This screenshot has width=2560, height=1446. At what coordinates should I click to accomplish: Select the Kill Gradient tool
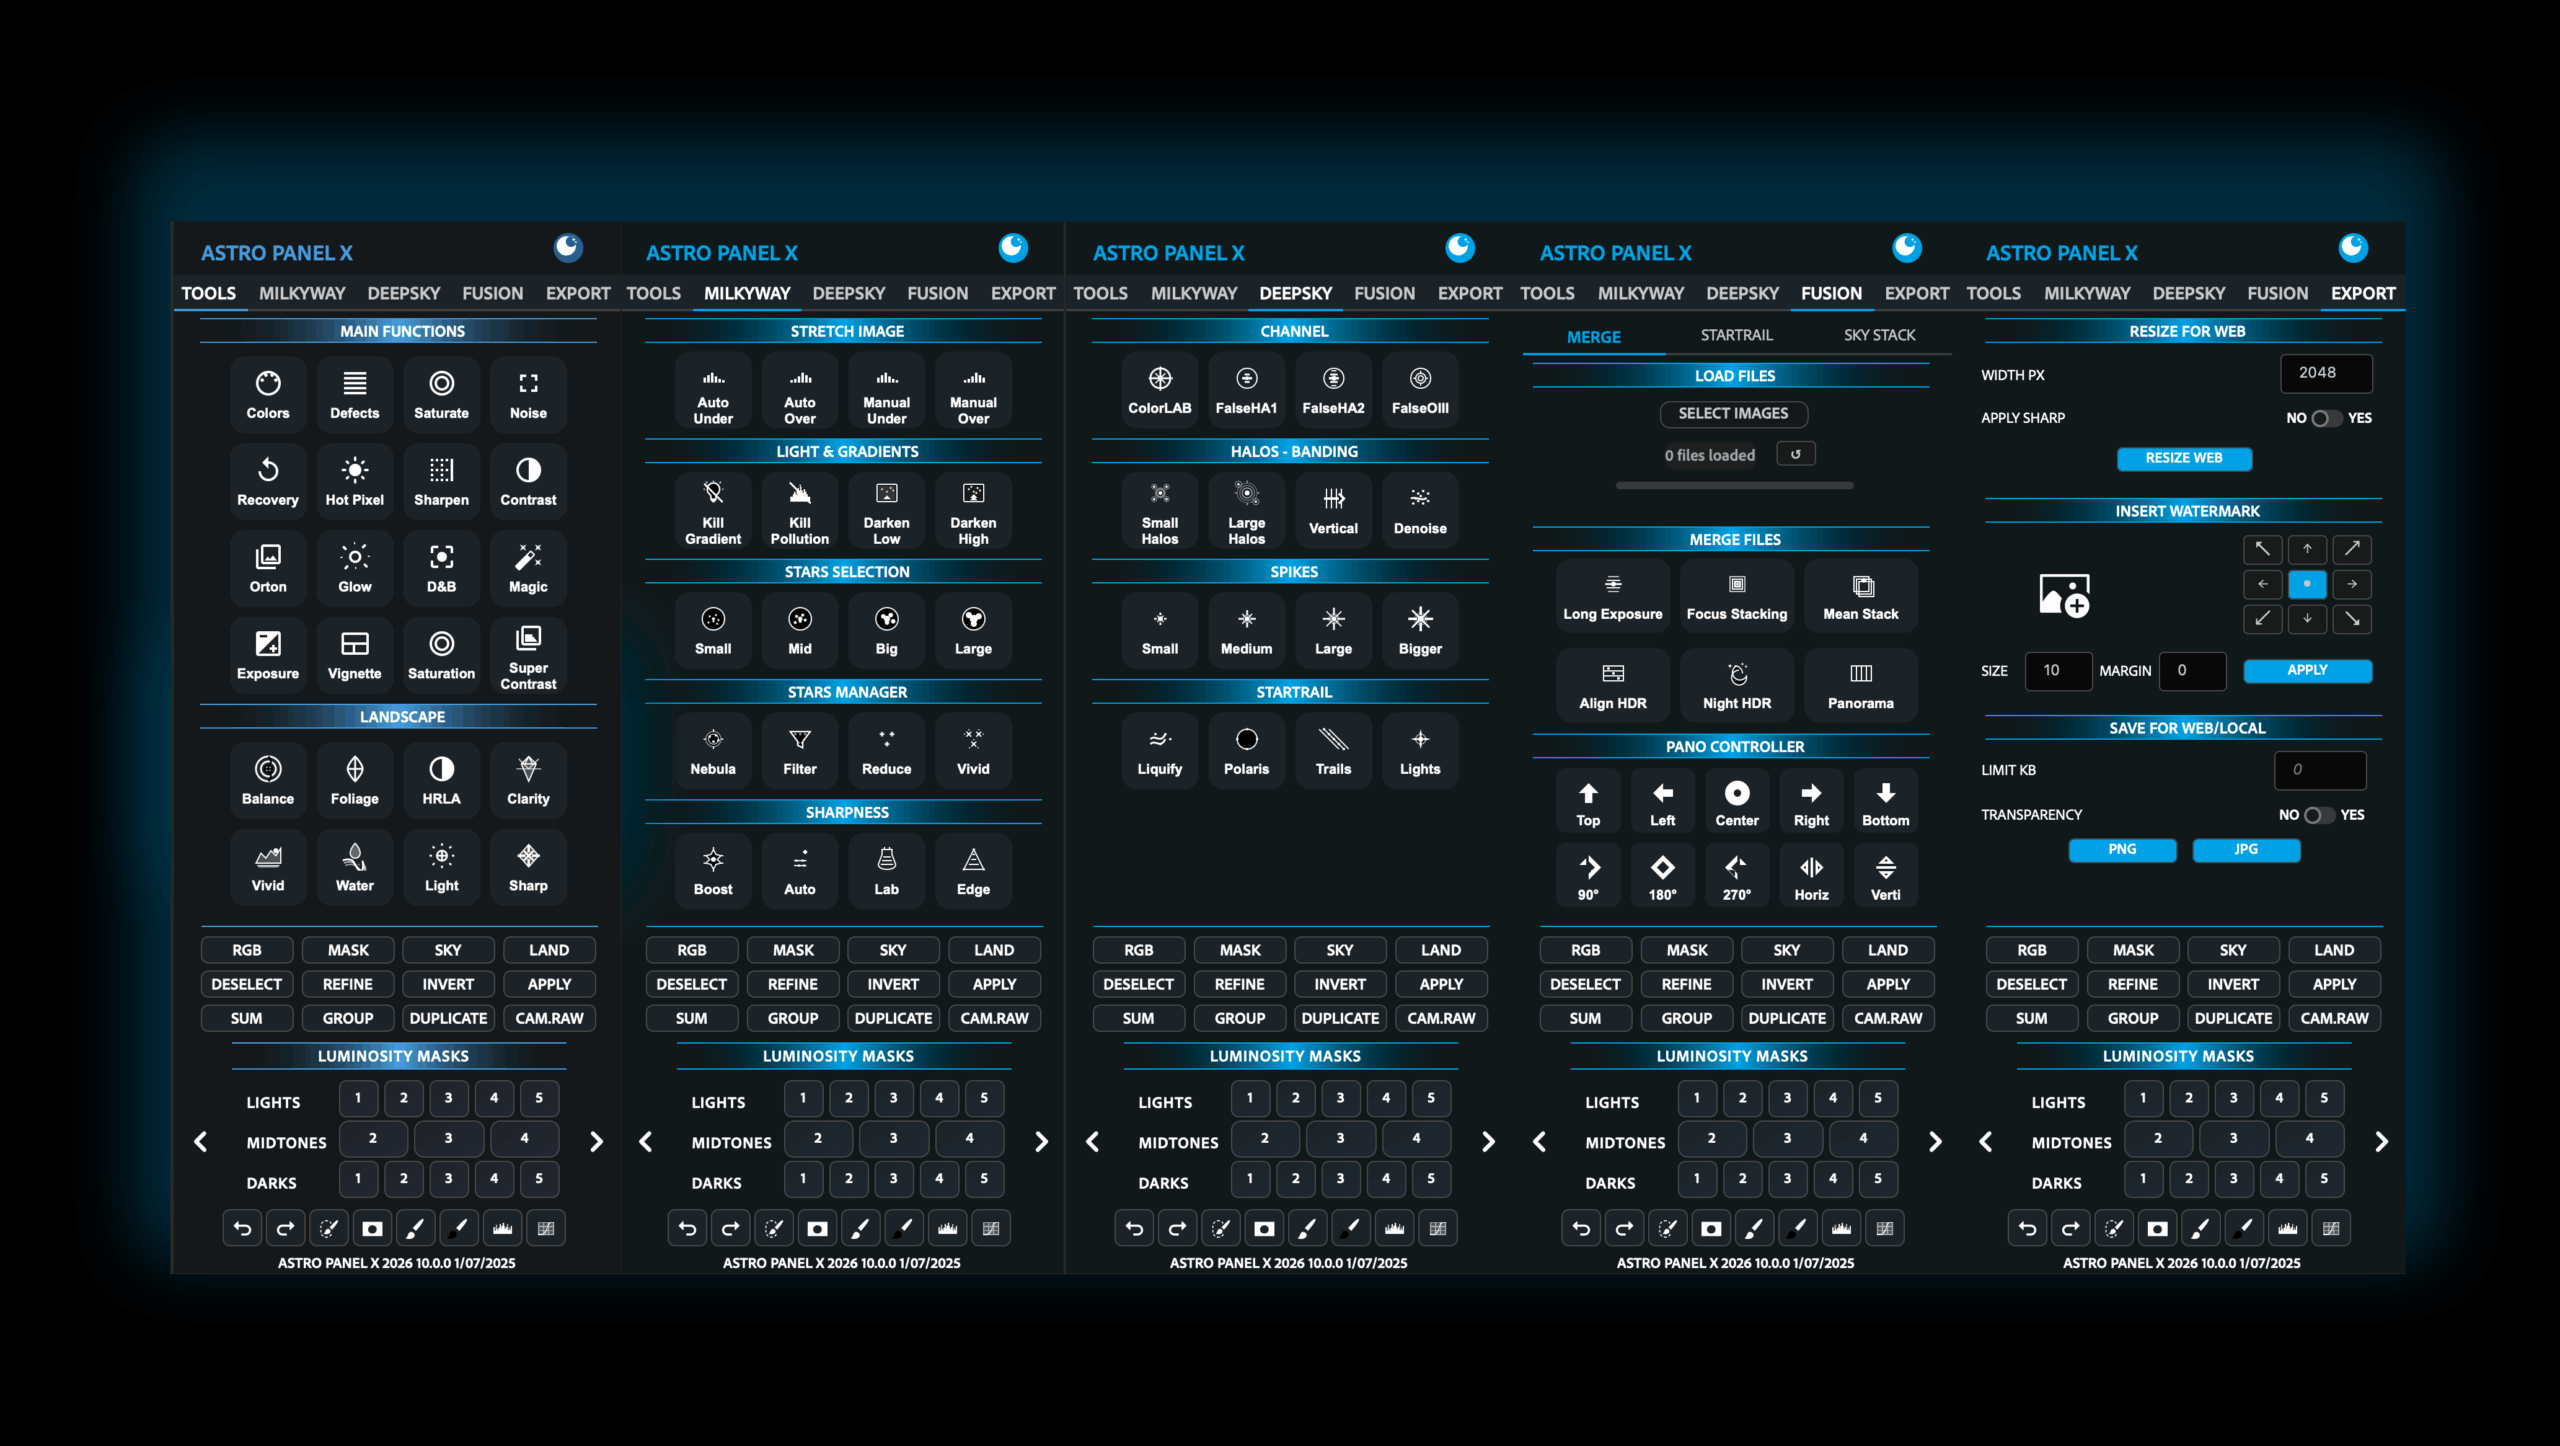[x=712, y=511]
